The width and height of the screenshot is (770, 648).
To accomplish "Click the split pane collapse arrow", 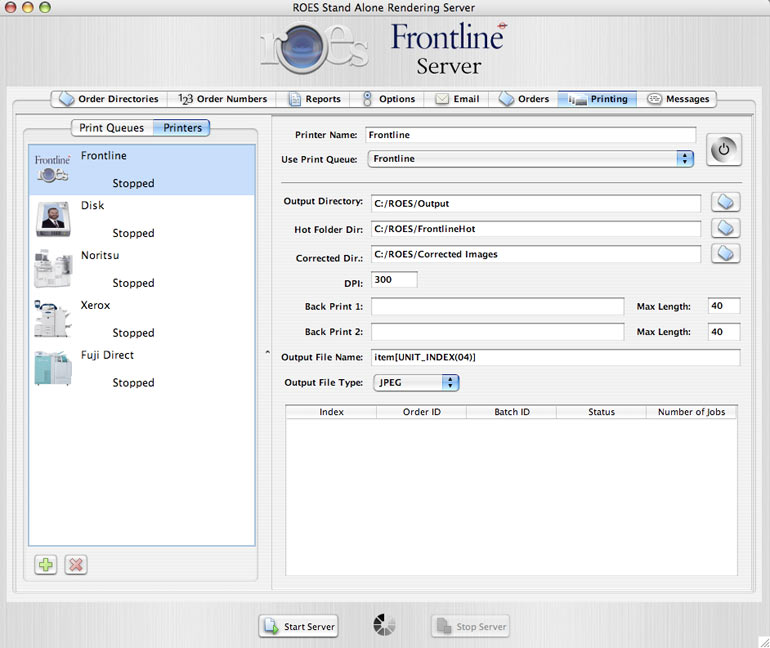I will pos(268,351).
